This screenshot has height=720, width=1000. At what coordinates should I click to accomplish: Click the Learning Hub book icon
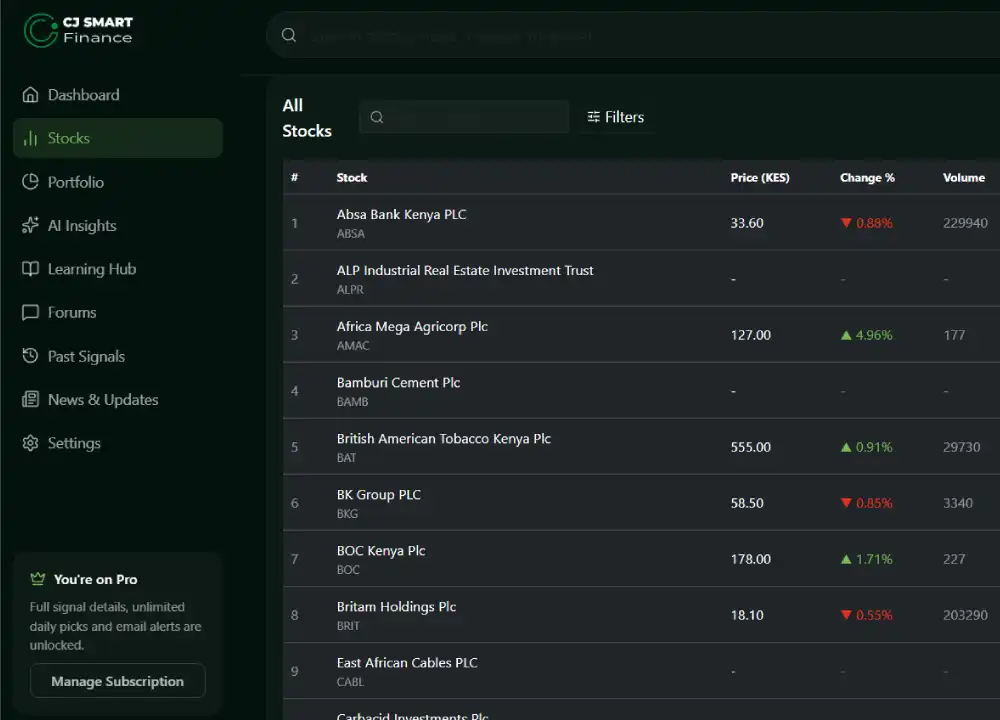click(30, 268)
